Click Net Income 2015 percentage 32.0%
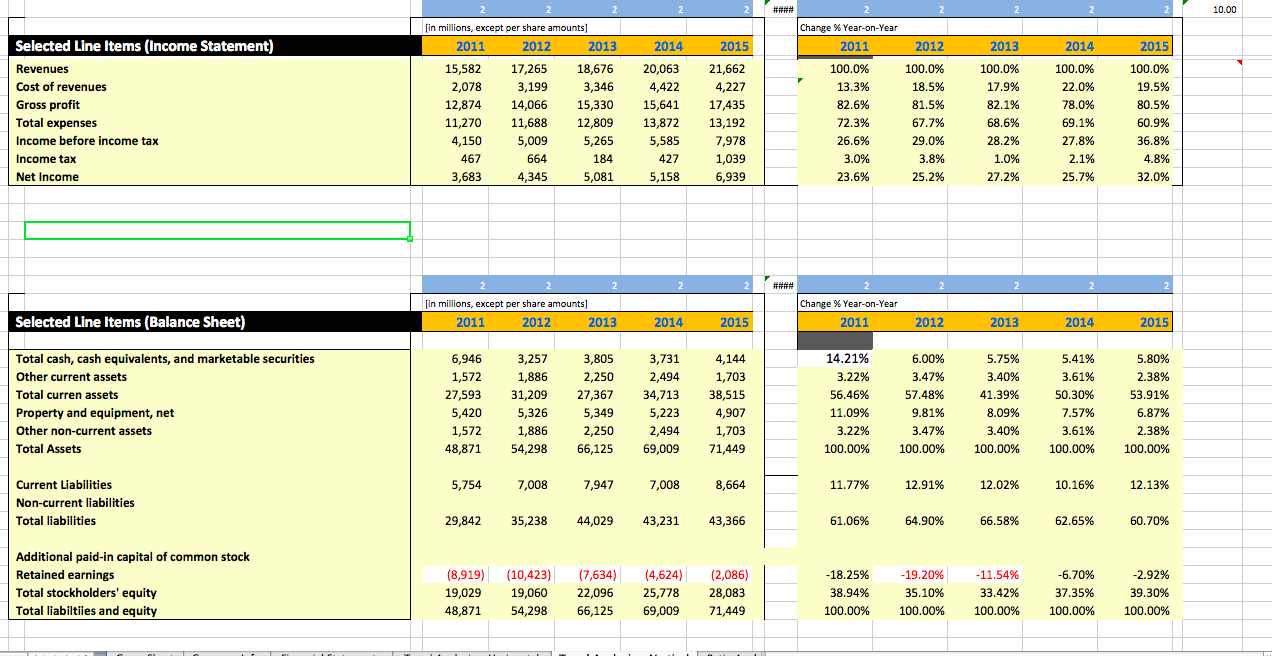The image size is (1272, 656). pos(1152,177)
